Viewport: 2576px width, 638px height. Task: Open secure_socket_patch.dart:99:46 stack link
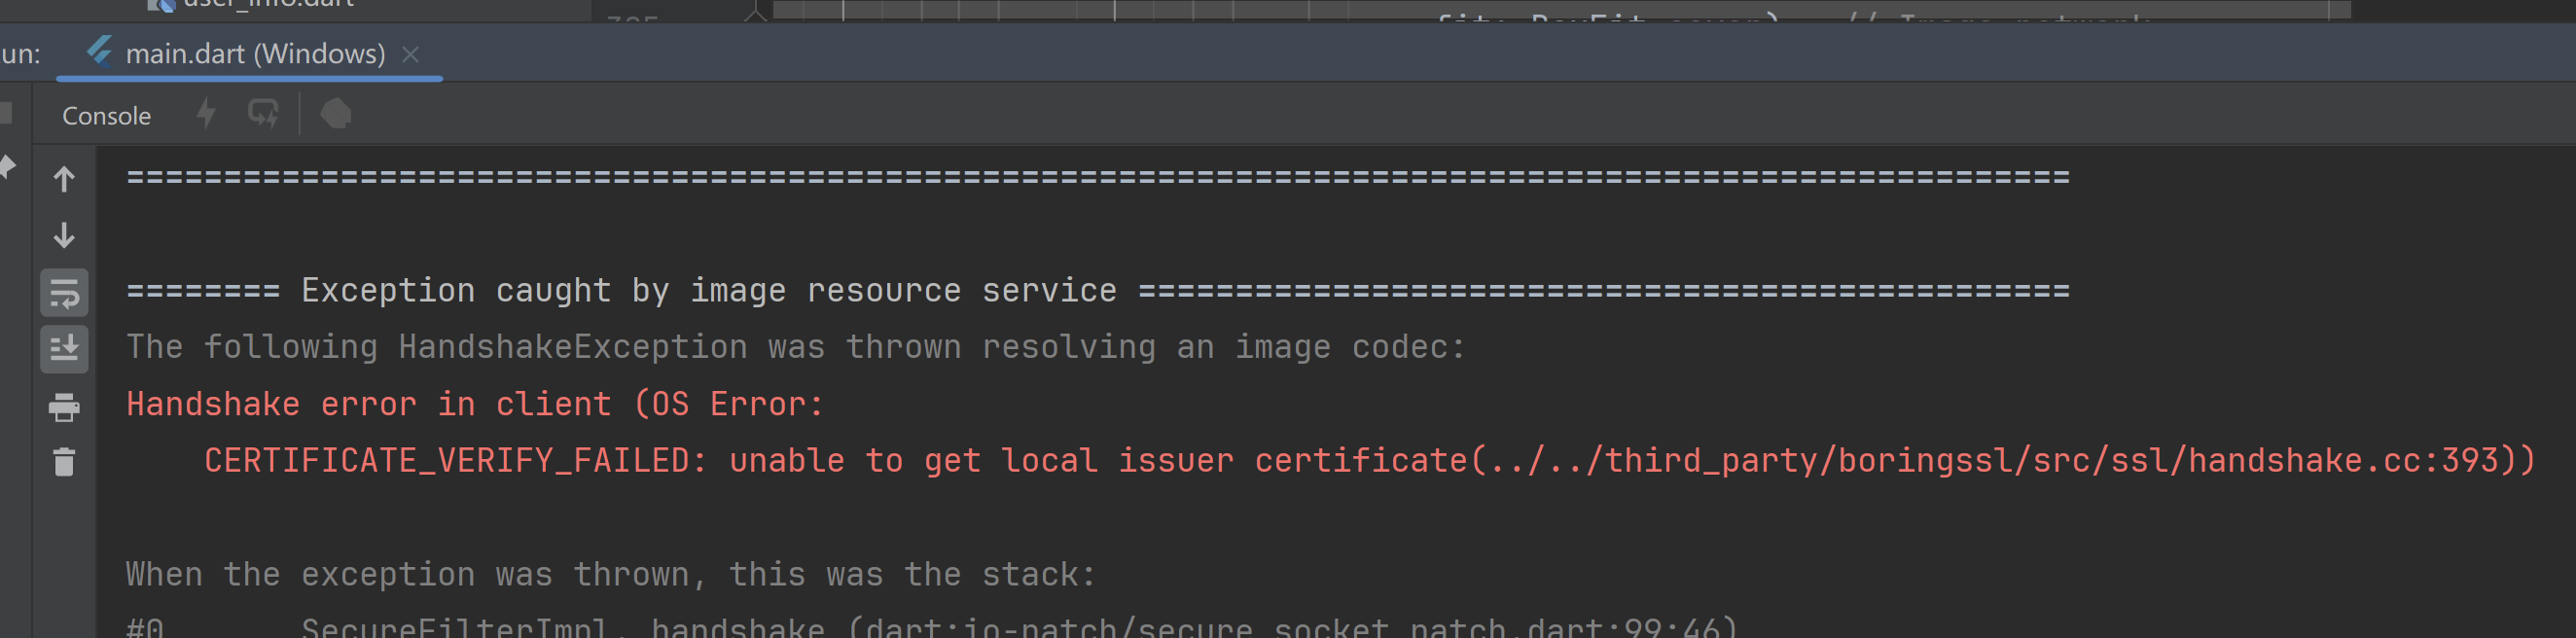tap(1292, 627)
